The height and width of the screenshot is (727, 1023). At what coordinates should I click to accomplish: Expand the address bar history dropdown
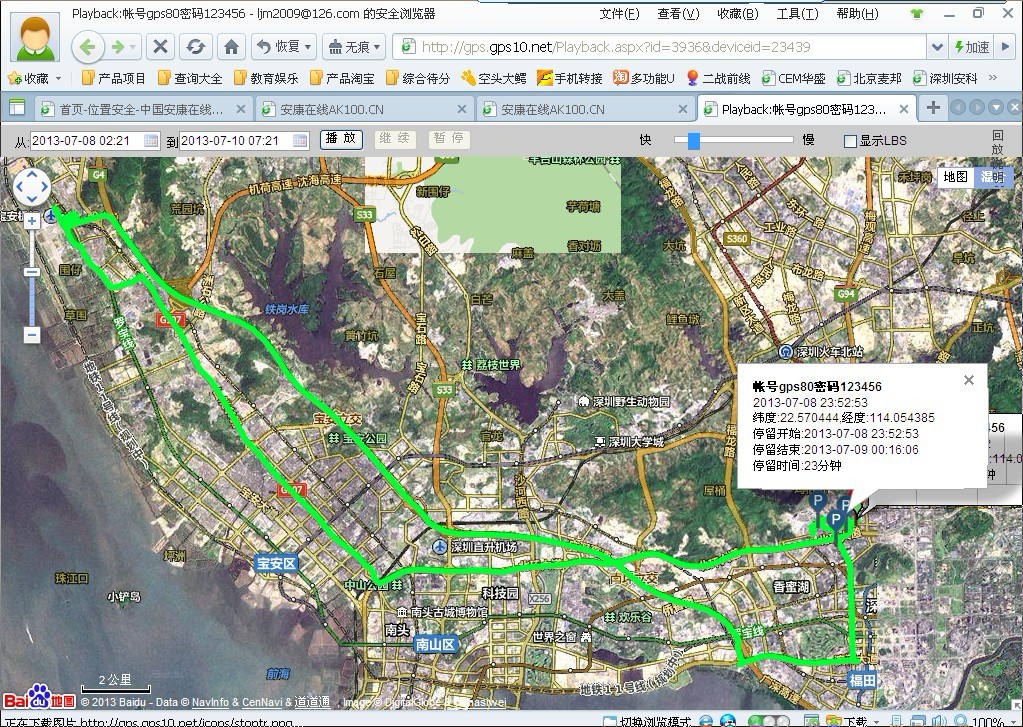coord(937,47)
